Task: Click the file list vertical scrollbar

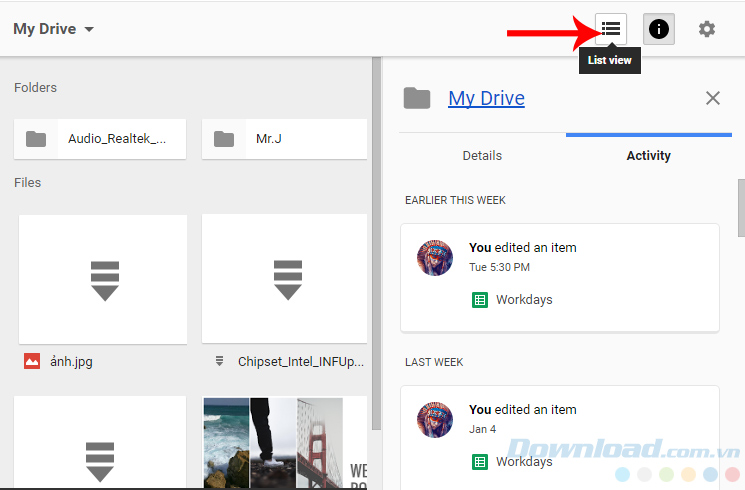Action: coord(376,243)
